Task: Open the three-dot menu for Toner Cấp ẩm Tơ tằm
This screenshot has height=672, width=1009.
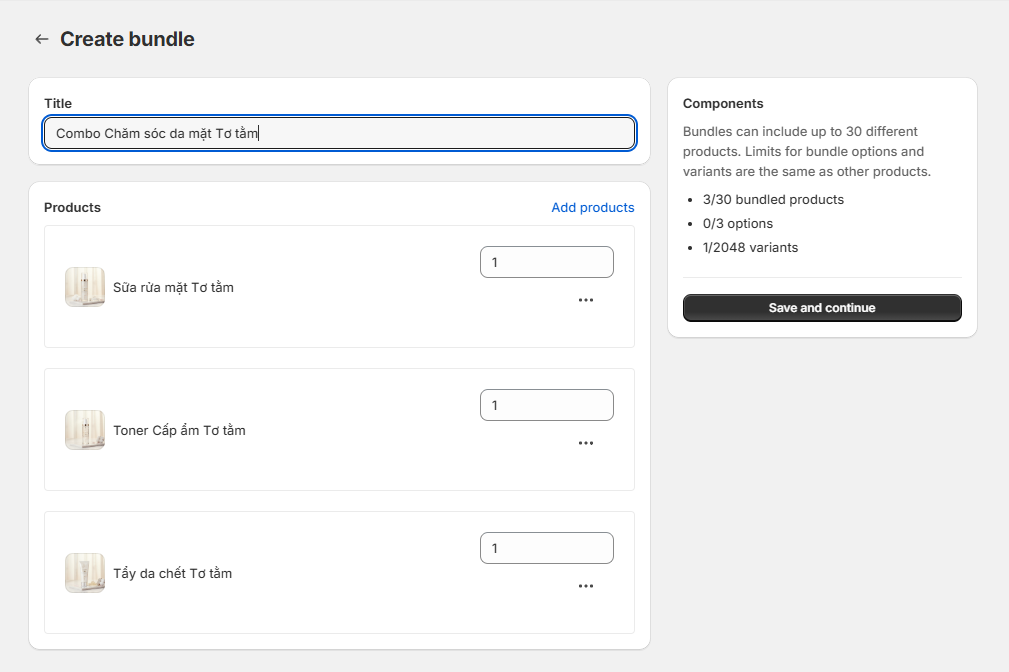Action: pos(586,443)
